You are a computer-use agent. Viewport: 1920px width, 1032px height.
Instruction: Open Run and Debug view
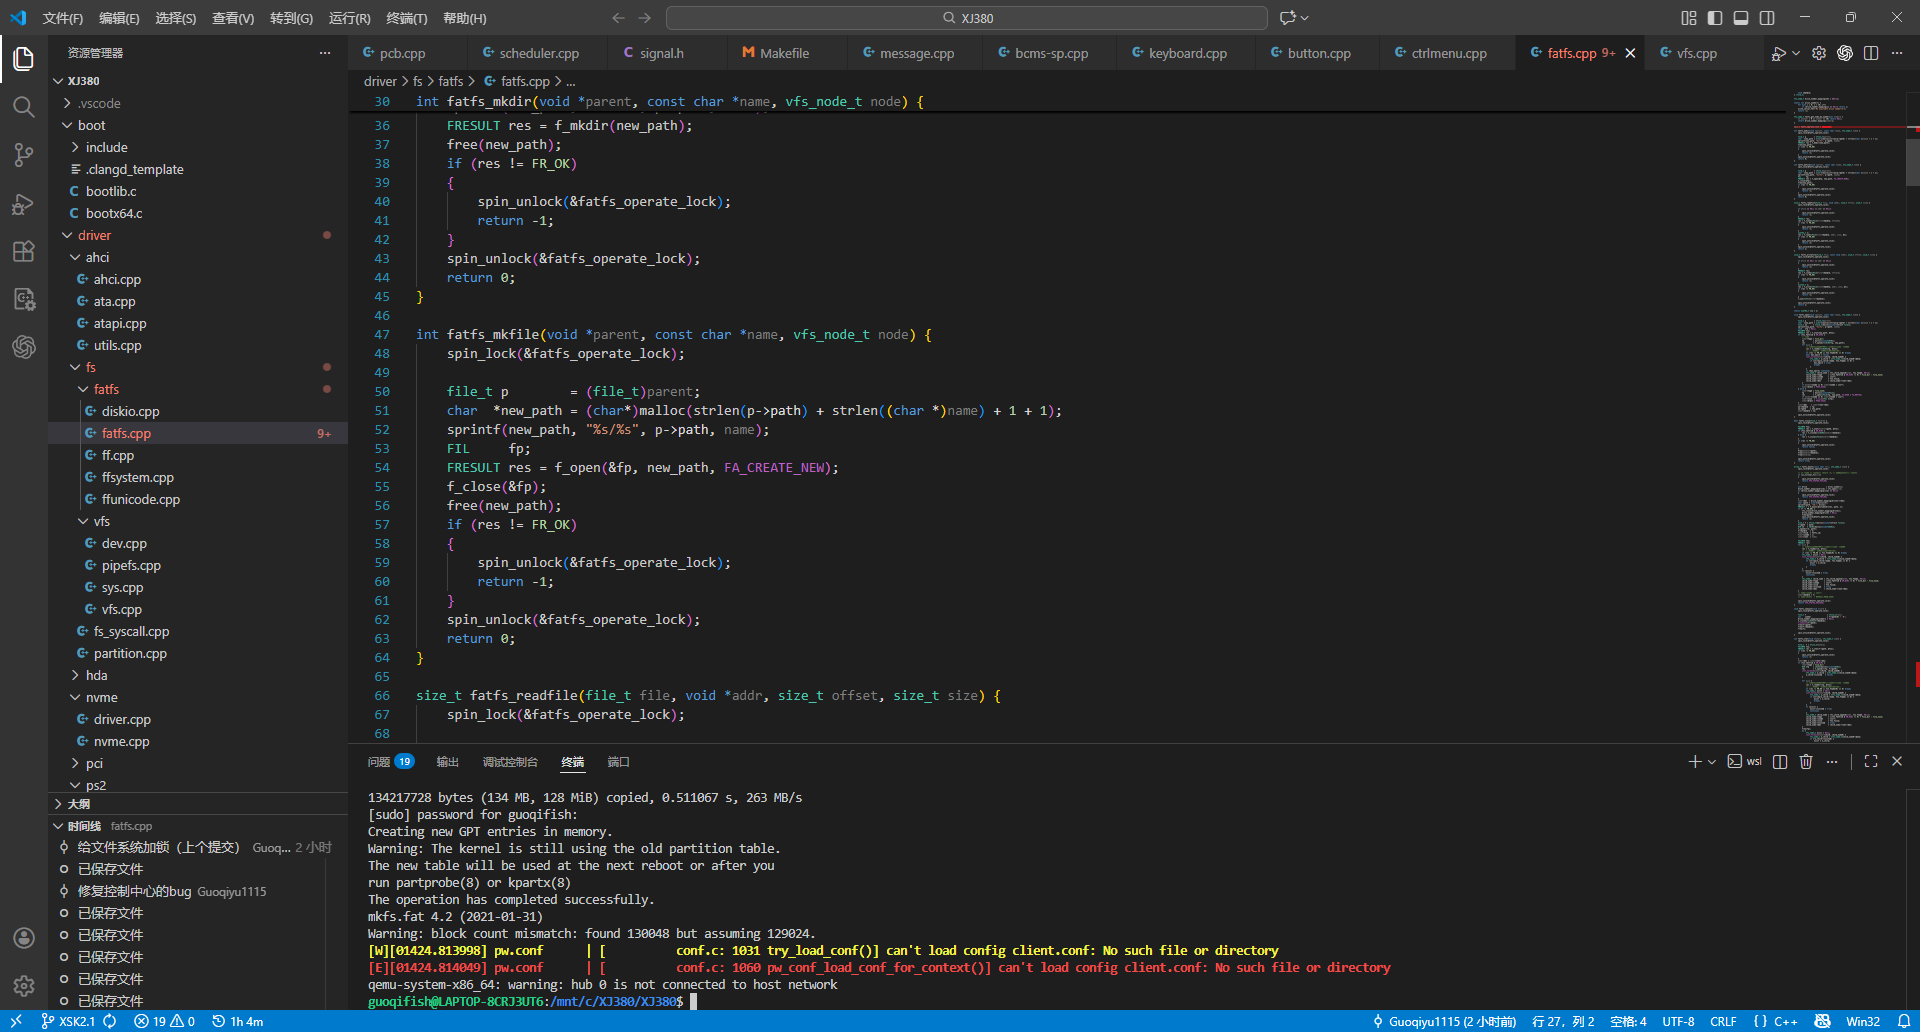pyautogui.click(x=24, y=204)
